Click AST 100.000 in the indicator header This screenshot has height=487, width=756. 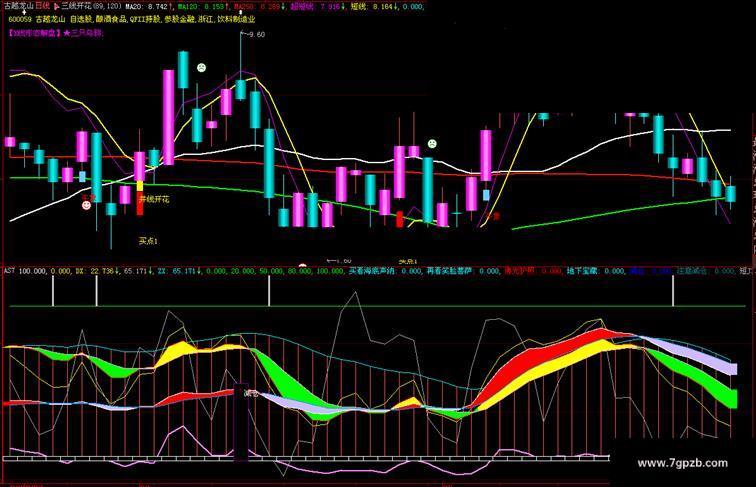26,271
